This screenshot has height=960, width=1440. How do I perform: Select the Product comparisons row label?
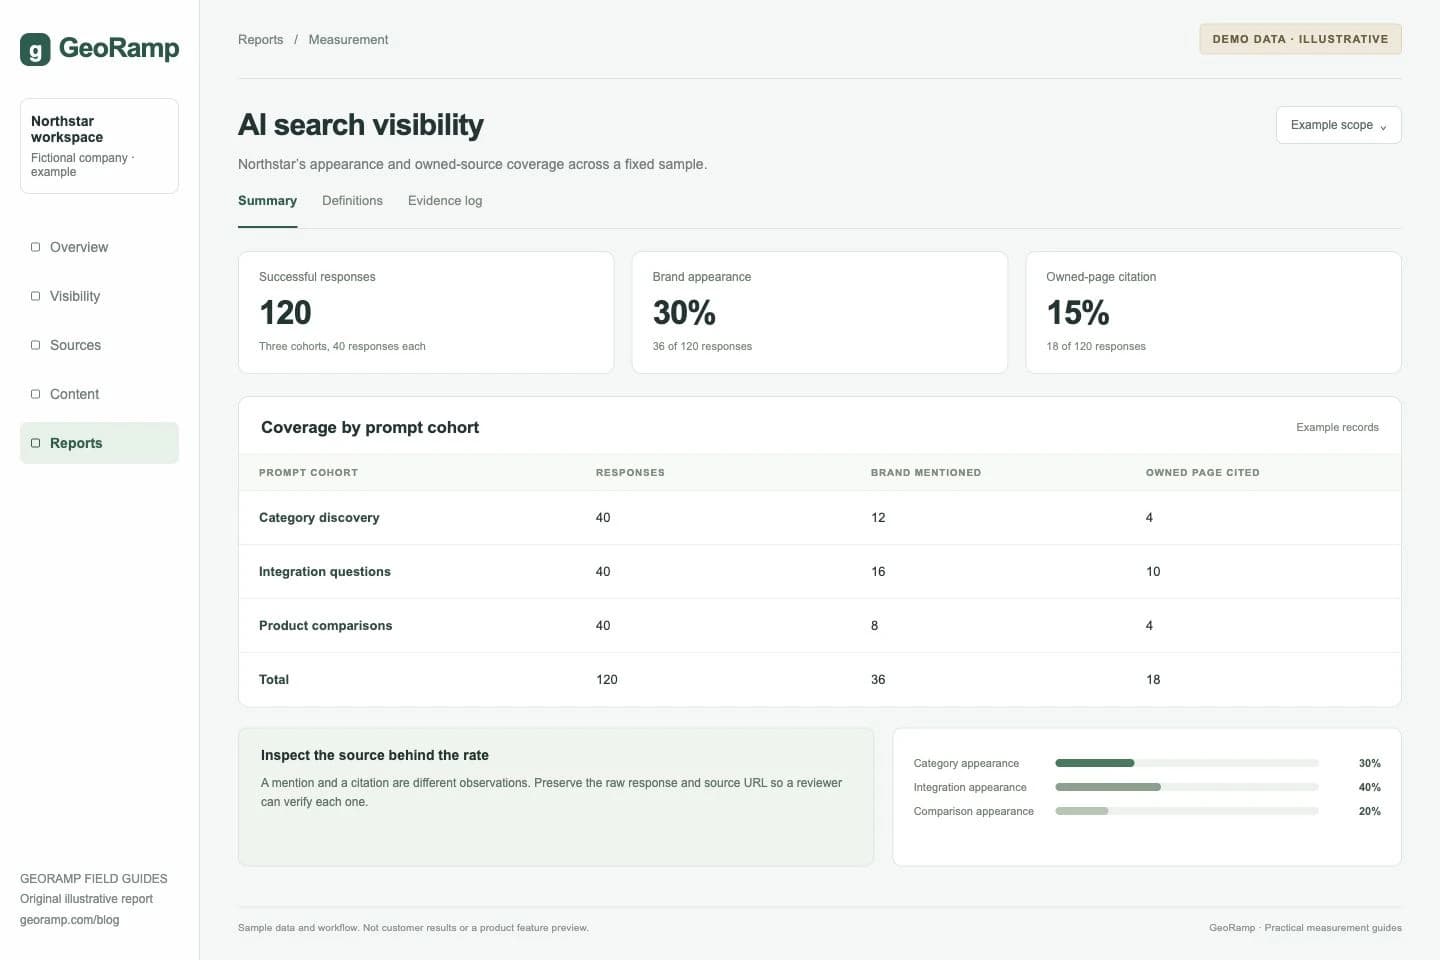(326, 626)
